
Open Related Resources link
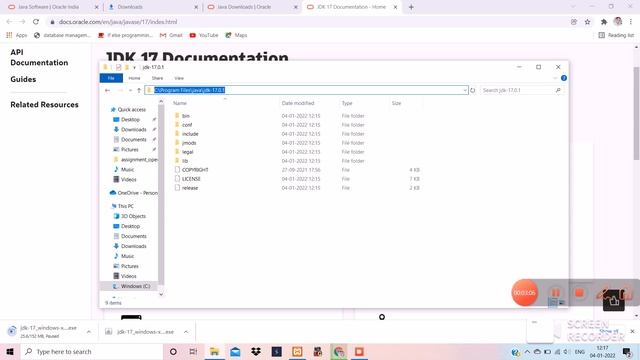point(44,104)
